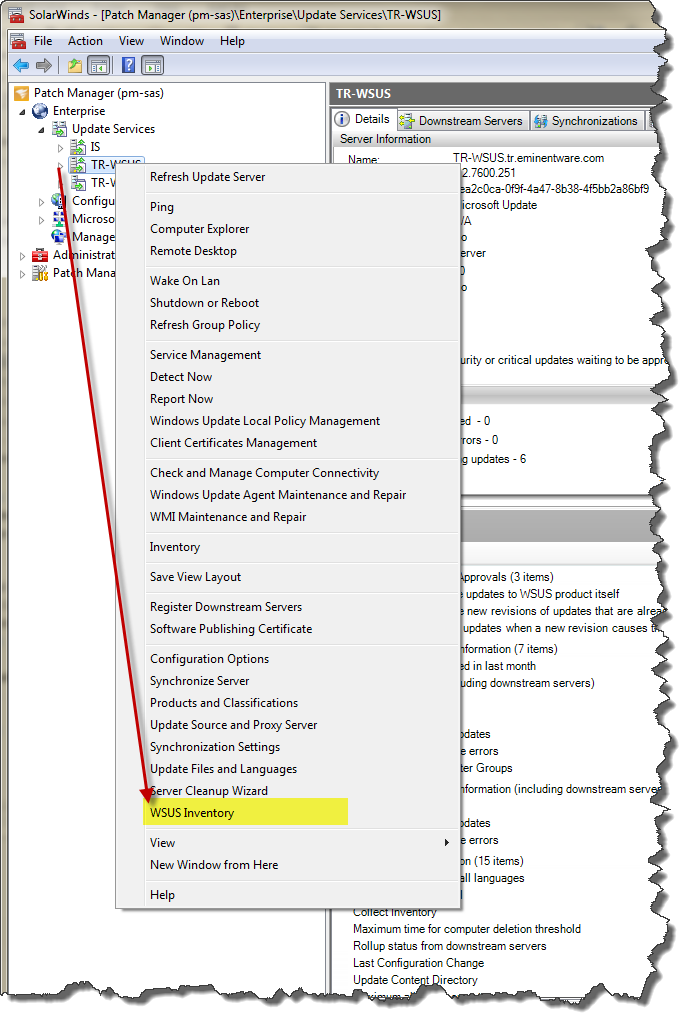Choose Update Files and Languages
Screen dimensions: 693x1025
click(x=223, y=769)
